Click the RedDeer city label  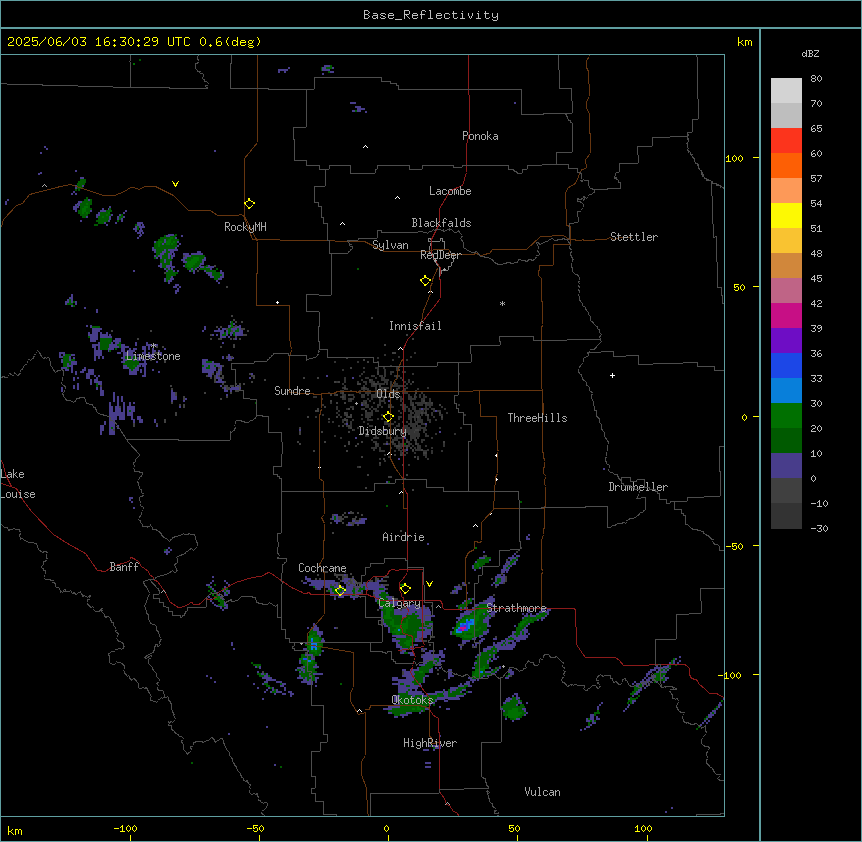(x=440, y=255)
